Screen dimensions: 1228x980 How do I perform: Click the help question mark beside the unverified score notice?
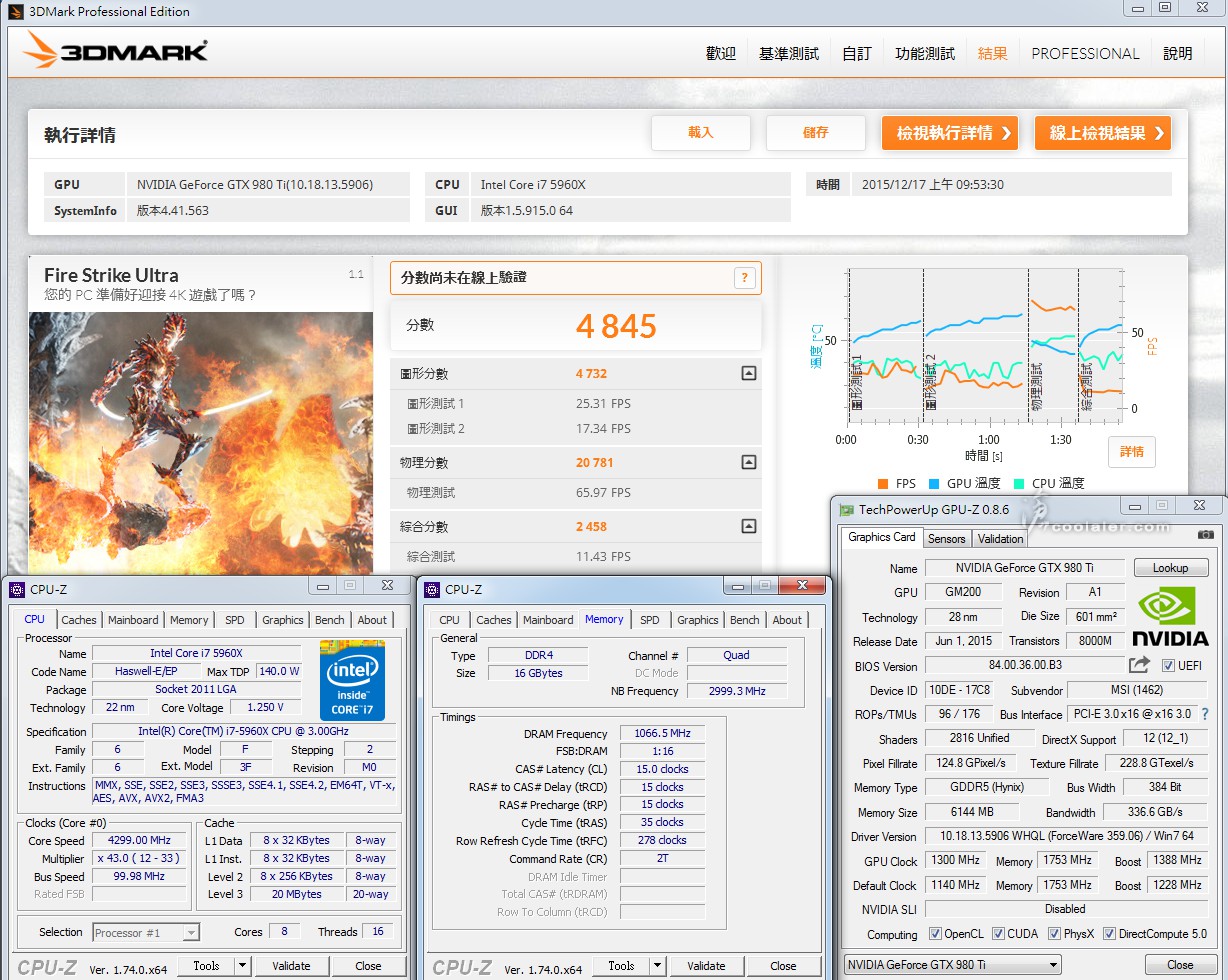744,278
